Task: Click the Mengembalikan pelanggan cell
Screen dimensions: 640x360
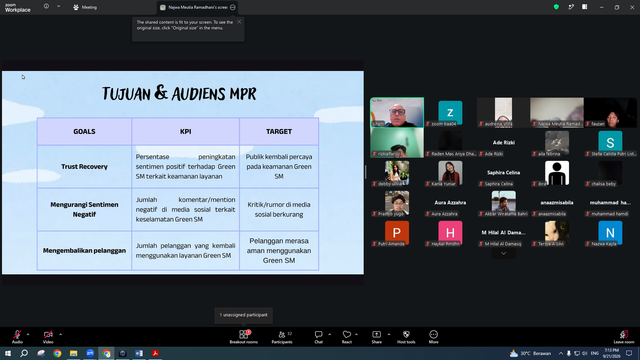Action: 84,251
